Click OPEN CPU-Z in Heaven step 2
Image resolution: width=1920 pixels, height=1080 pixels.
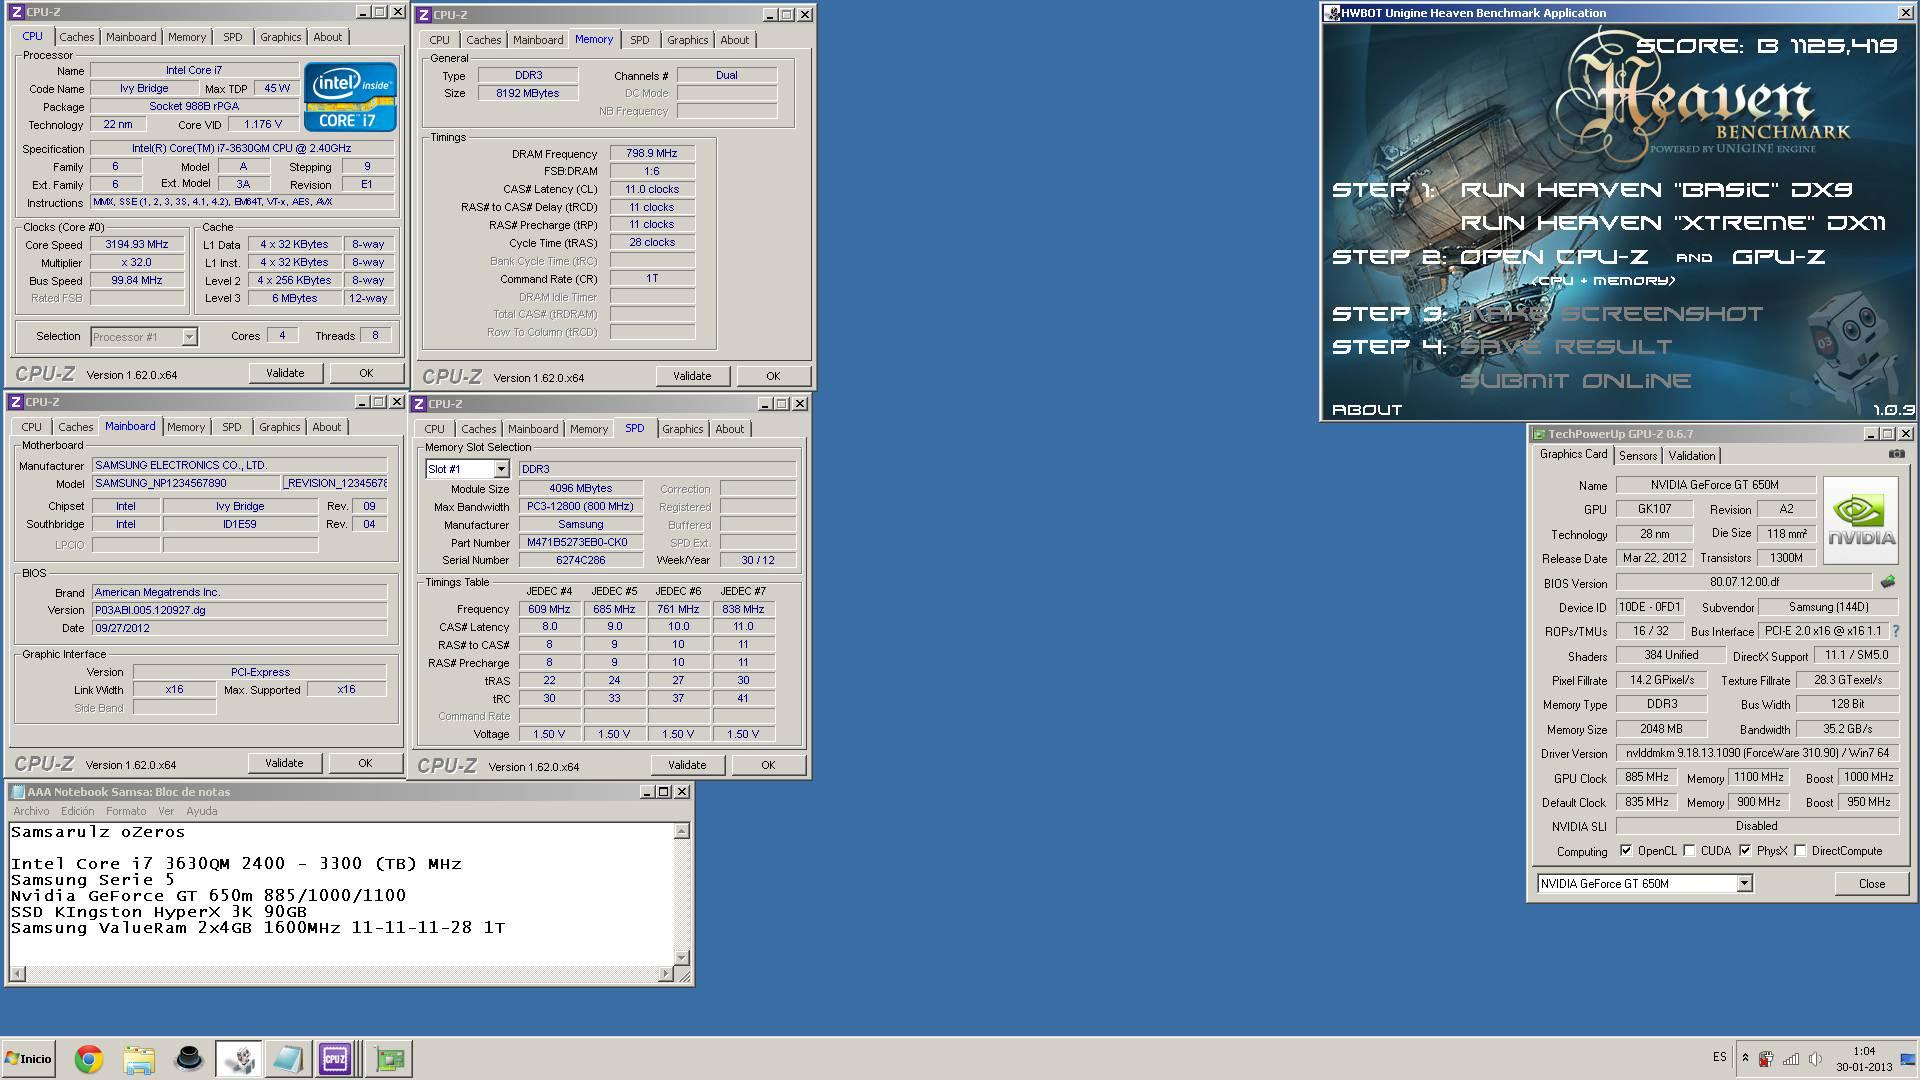point(1554,257)
